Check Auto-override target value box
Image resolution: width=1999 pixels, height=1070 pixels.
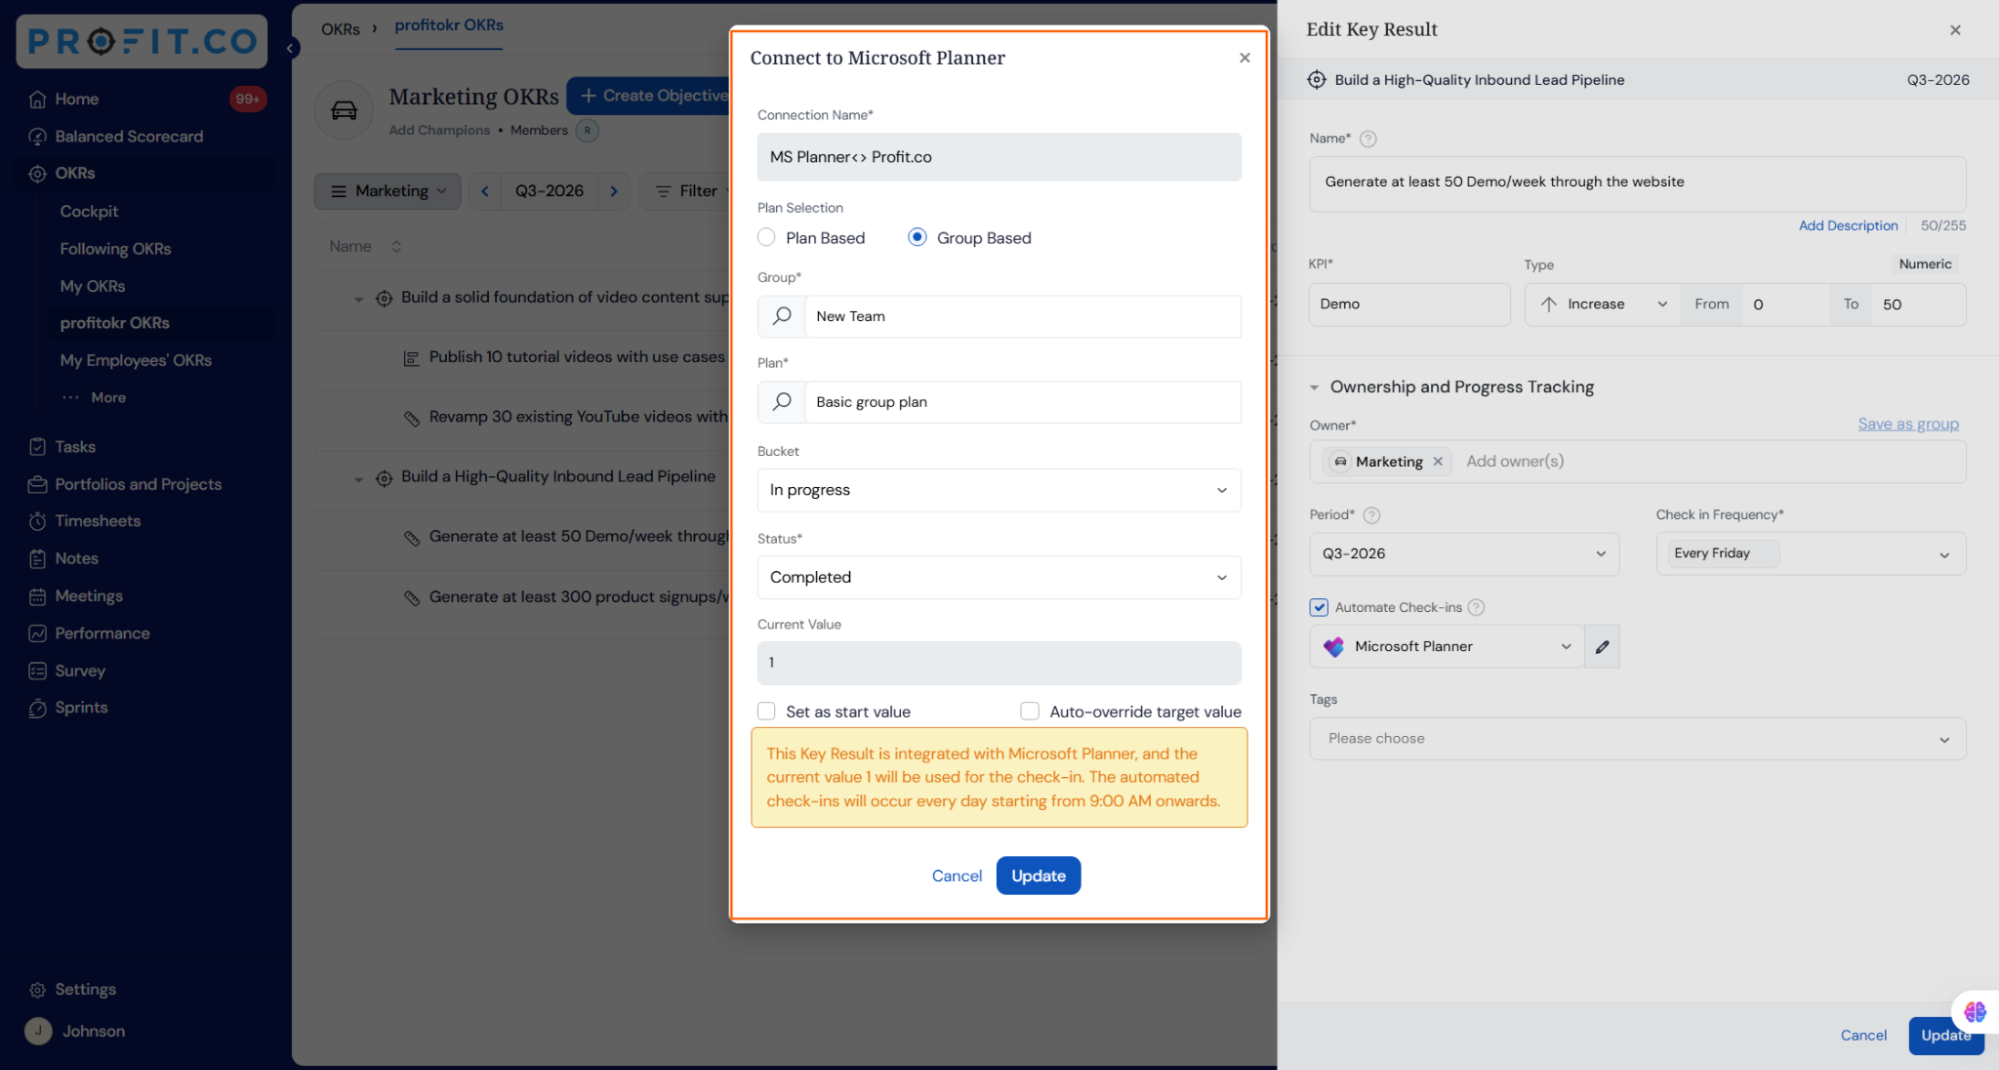(1030, 711)
